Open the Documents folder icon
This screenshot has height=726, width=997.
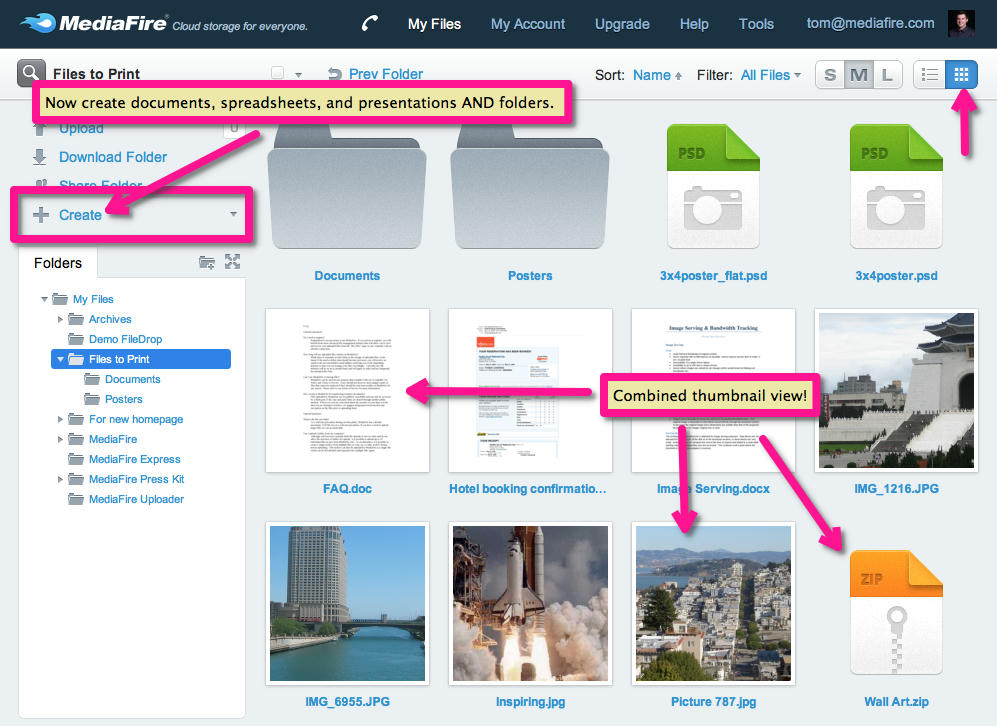pyautogui.click(x=347, y=187)
